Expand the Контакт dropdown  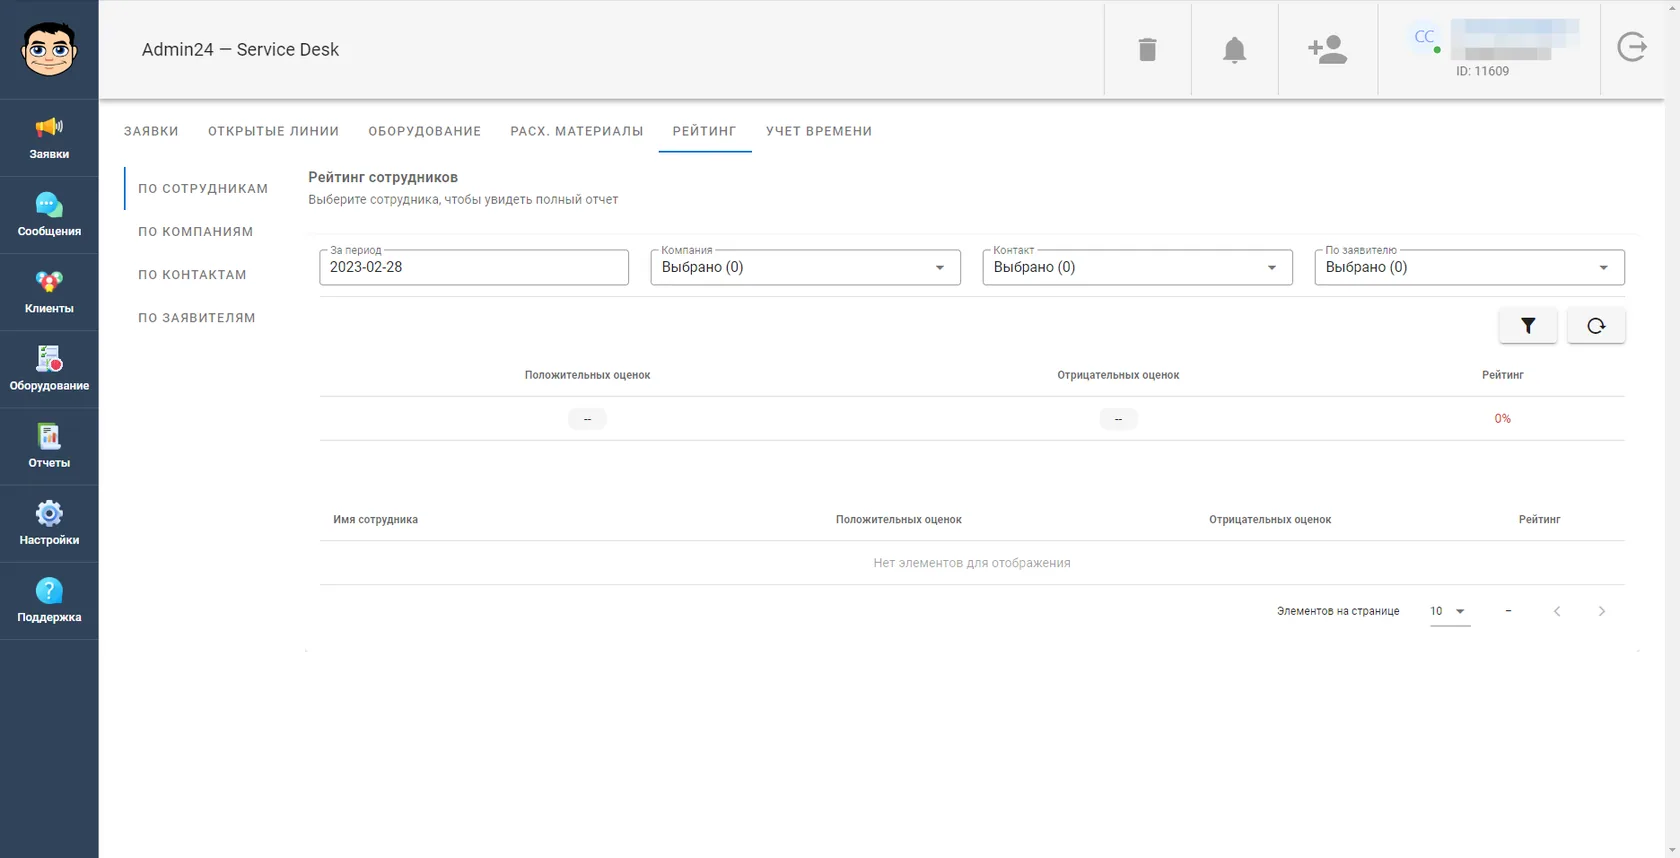click(x=1137, y=267)
